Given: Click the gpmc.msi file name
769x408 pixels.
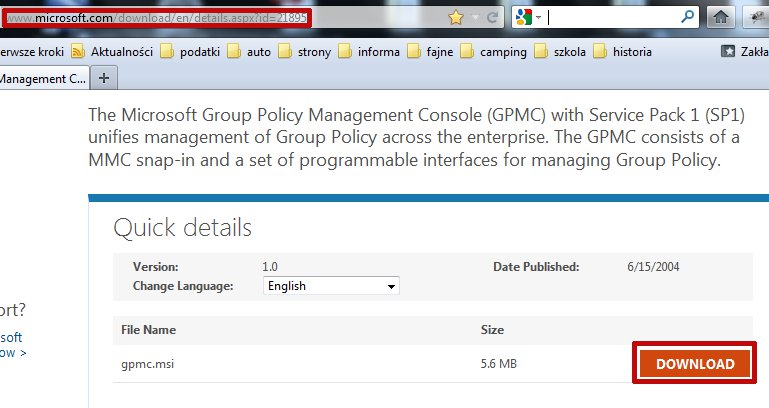Looking at the screenshot, I should coord(148,364).
